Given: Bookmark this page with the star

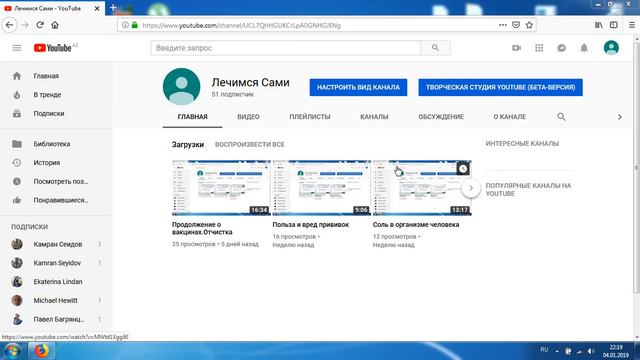Looking at the screenshot, I should click(x=529, y=25).
